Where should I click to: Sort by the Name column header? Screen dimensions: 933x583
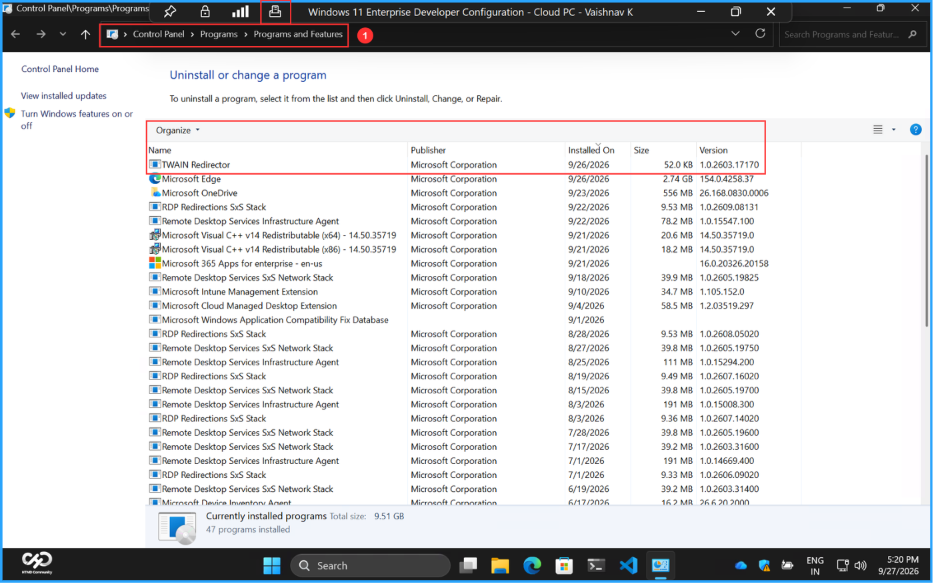click(277, 151)
